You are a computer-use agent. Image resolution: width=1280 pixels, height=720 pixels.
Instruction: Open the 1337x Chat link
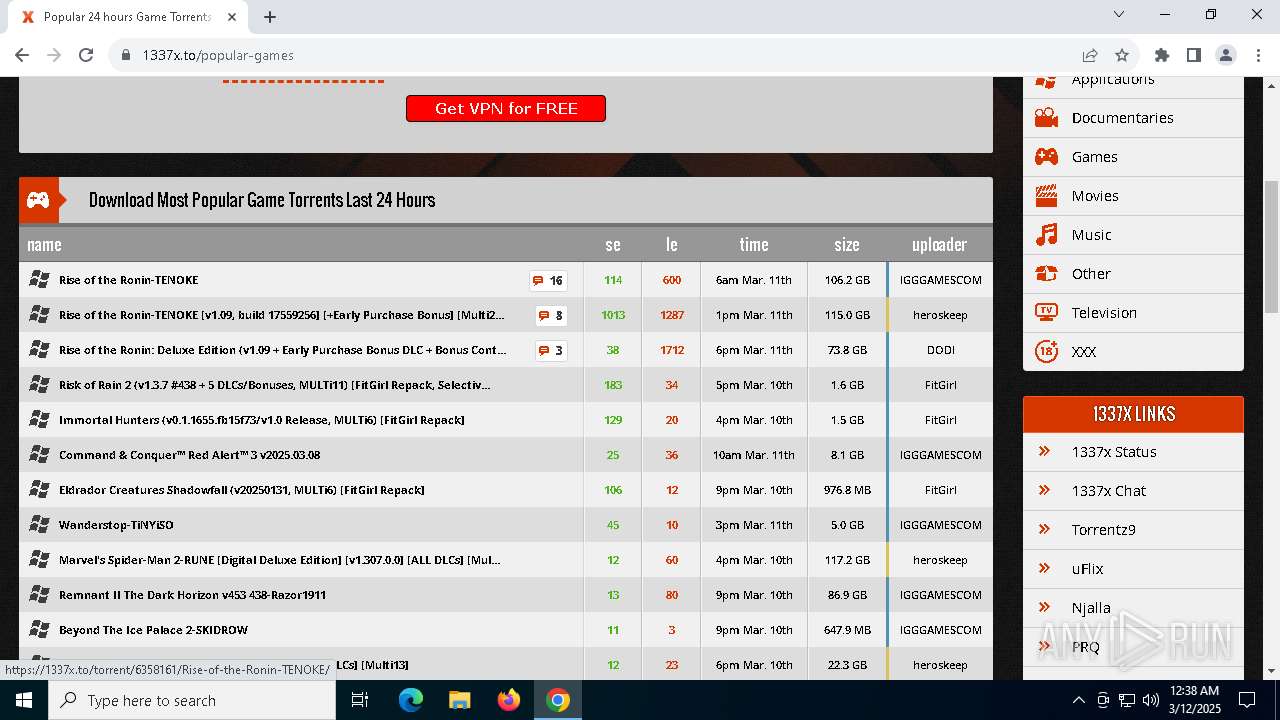[x=1109, y=491]
